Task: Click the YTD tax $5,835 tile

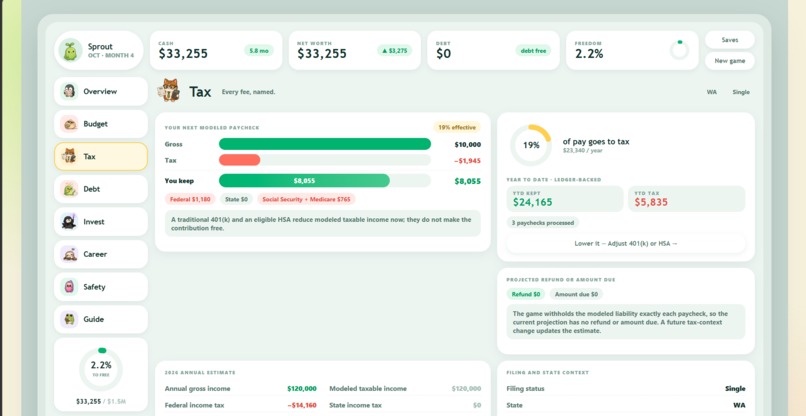Action: [687, 198]
